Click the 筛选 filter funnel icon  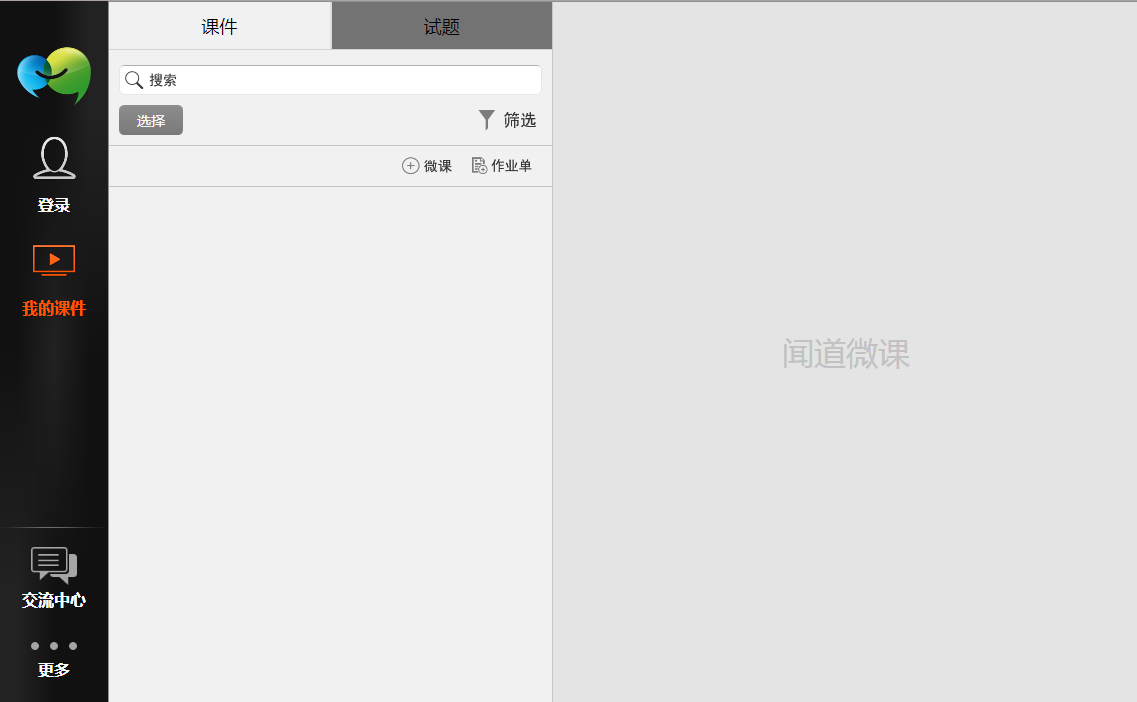coord(487,120)
